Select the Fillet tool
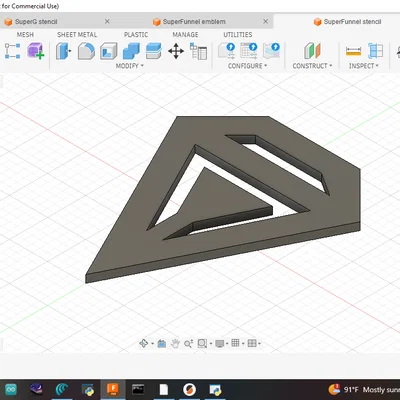The height and width of the screenshot is (400, 400). coord(86,51)
